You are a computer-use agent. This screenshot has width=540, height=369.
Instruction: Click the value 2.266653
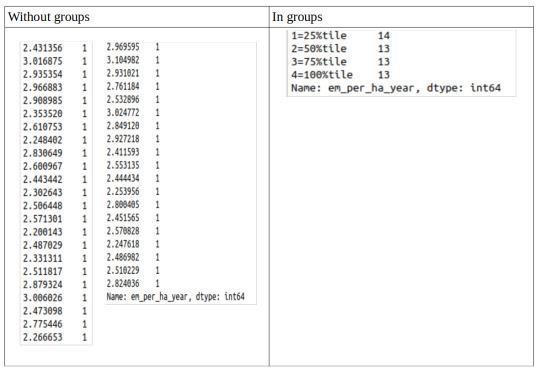[43, 337]
